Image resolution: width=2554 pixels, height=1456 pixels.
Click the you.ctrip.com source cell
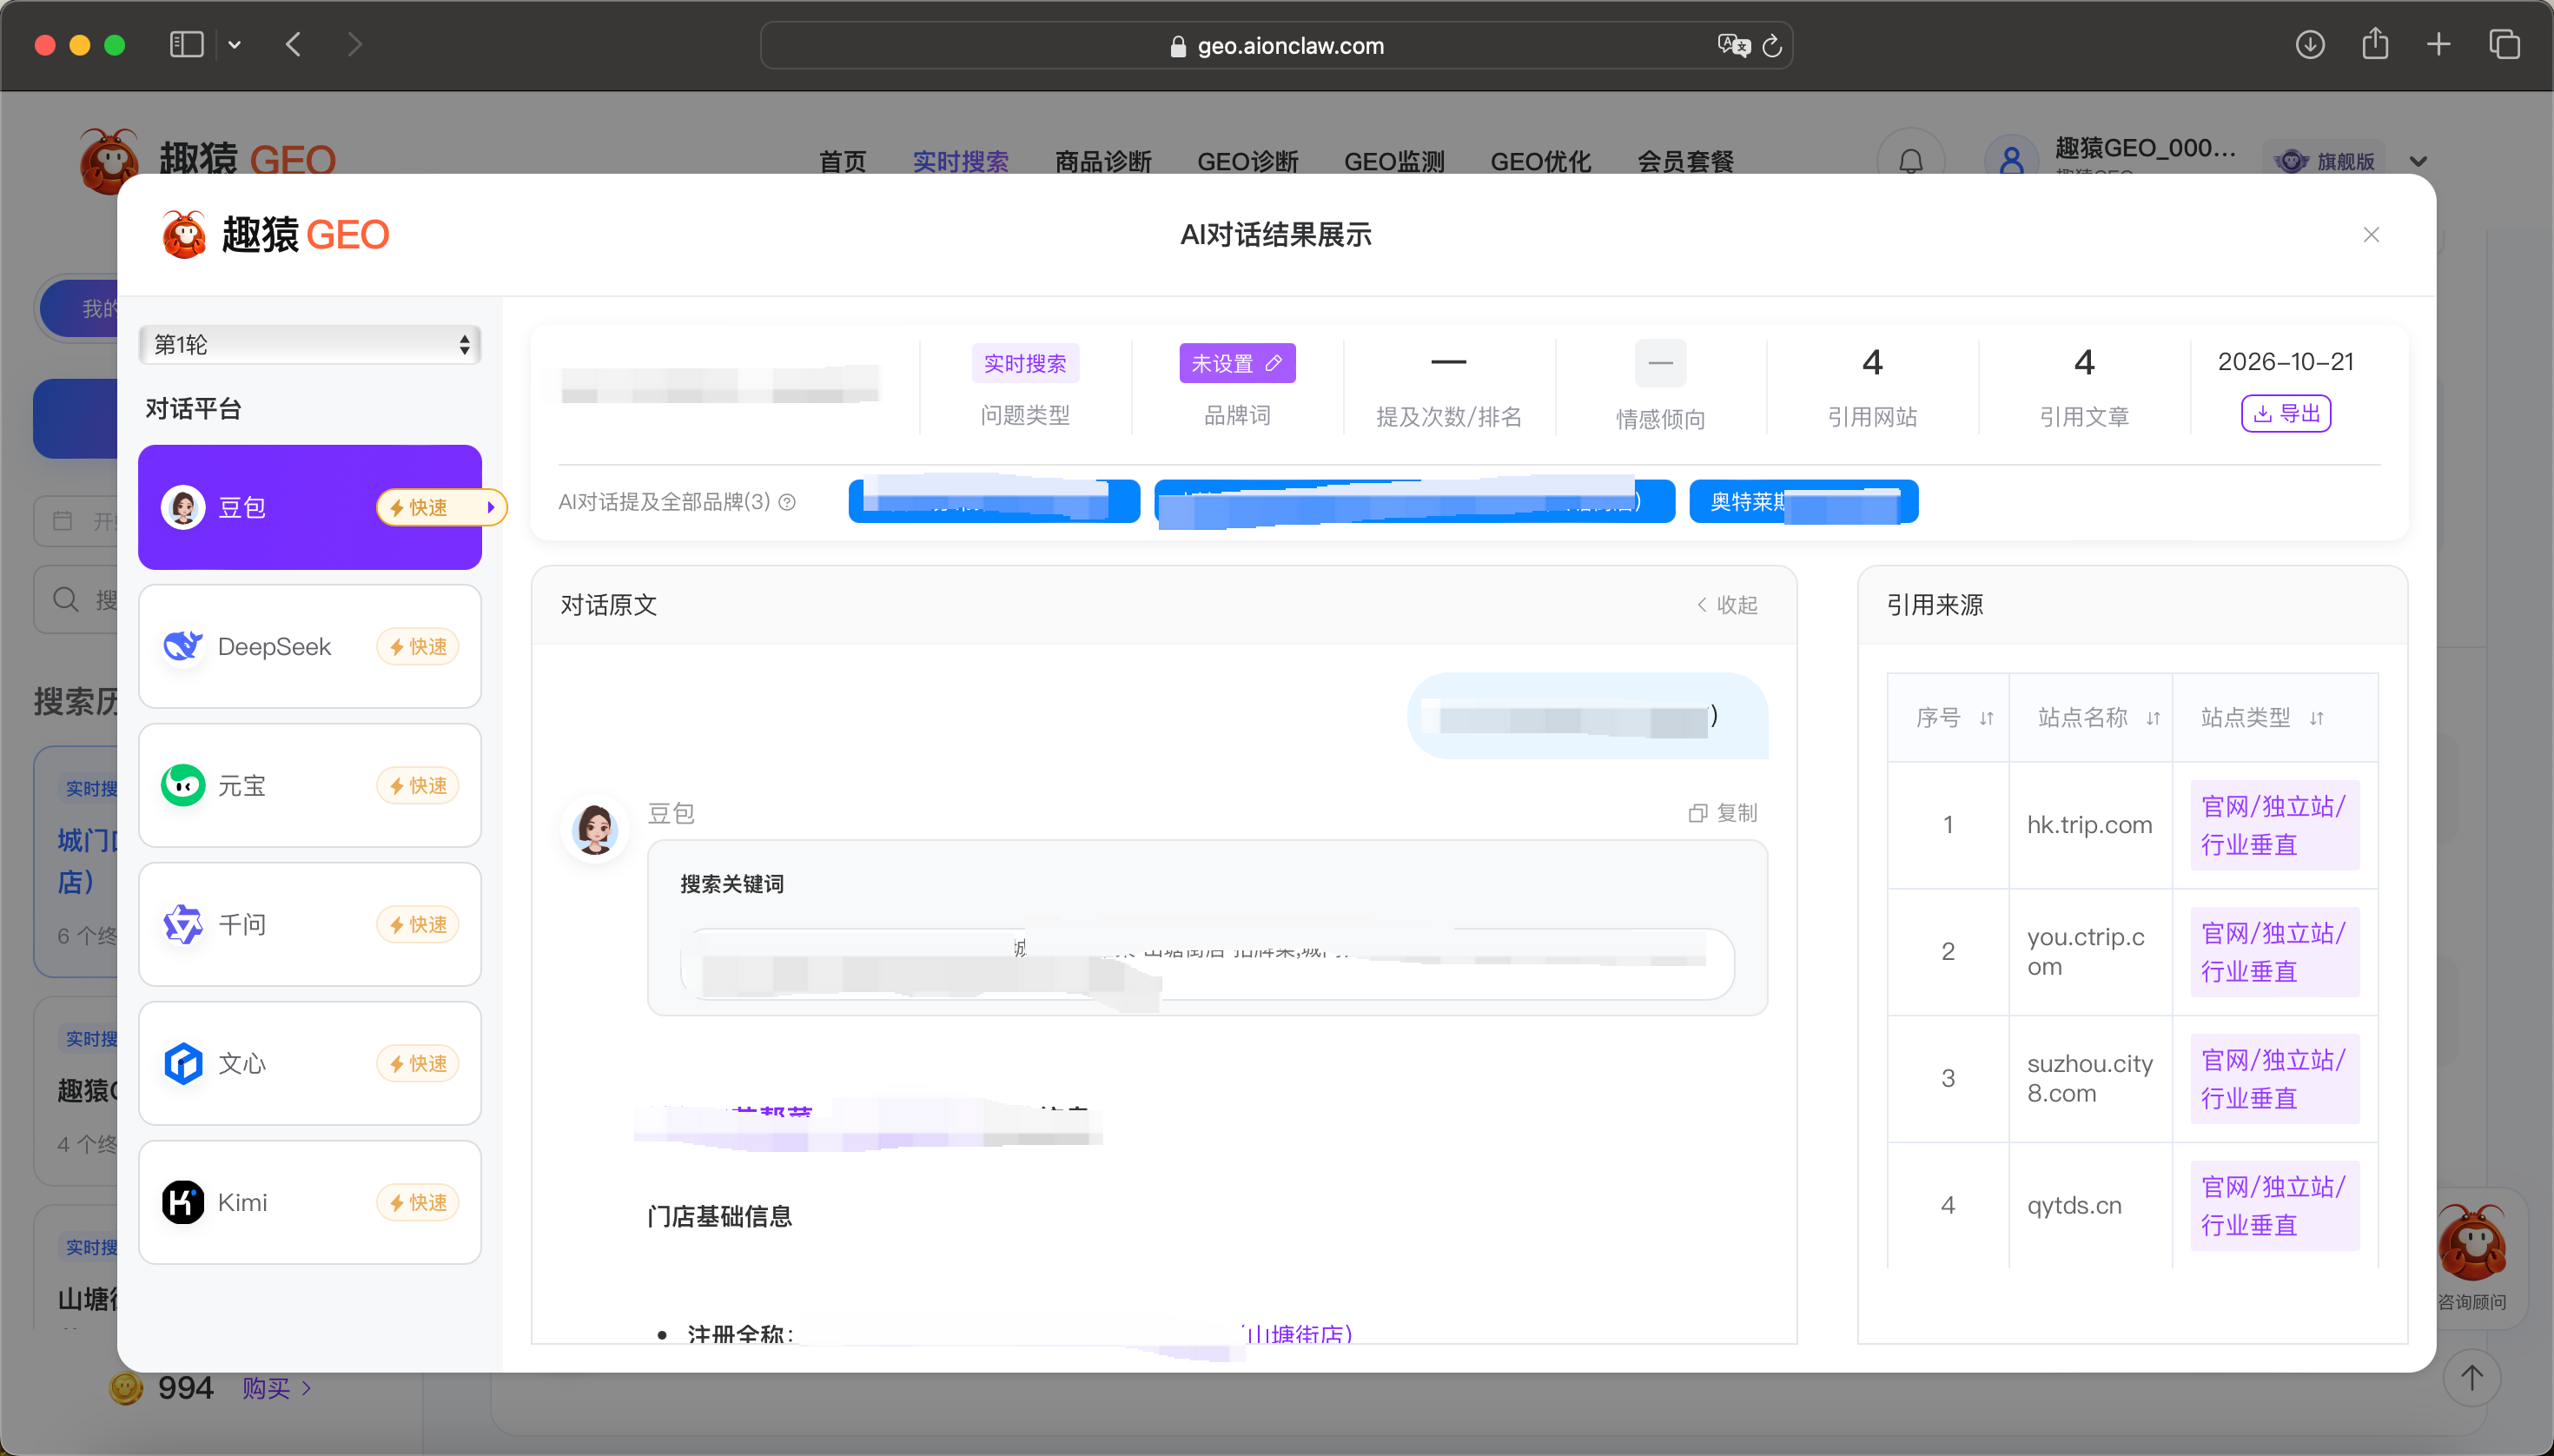click(2090, 952)
